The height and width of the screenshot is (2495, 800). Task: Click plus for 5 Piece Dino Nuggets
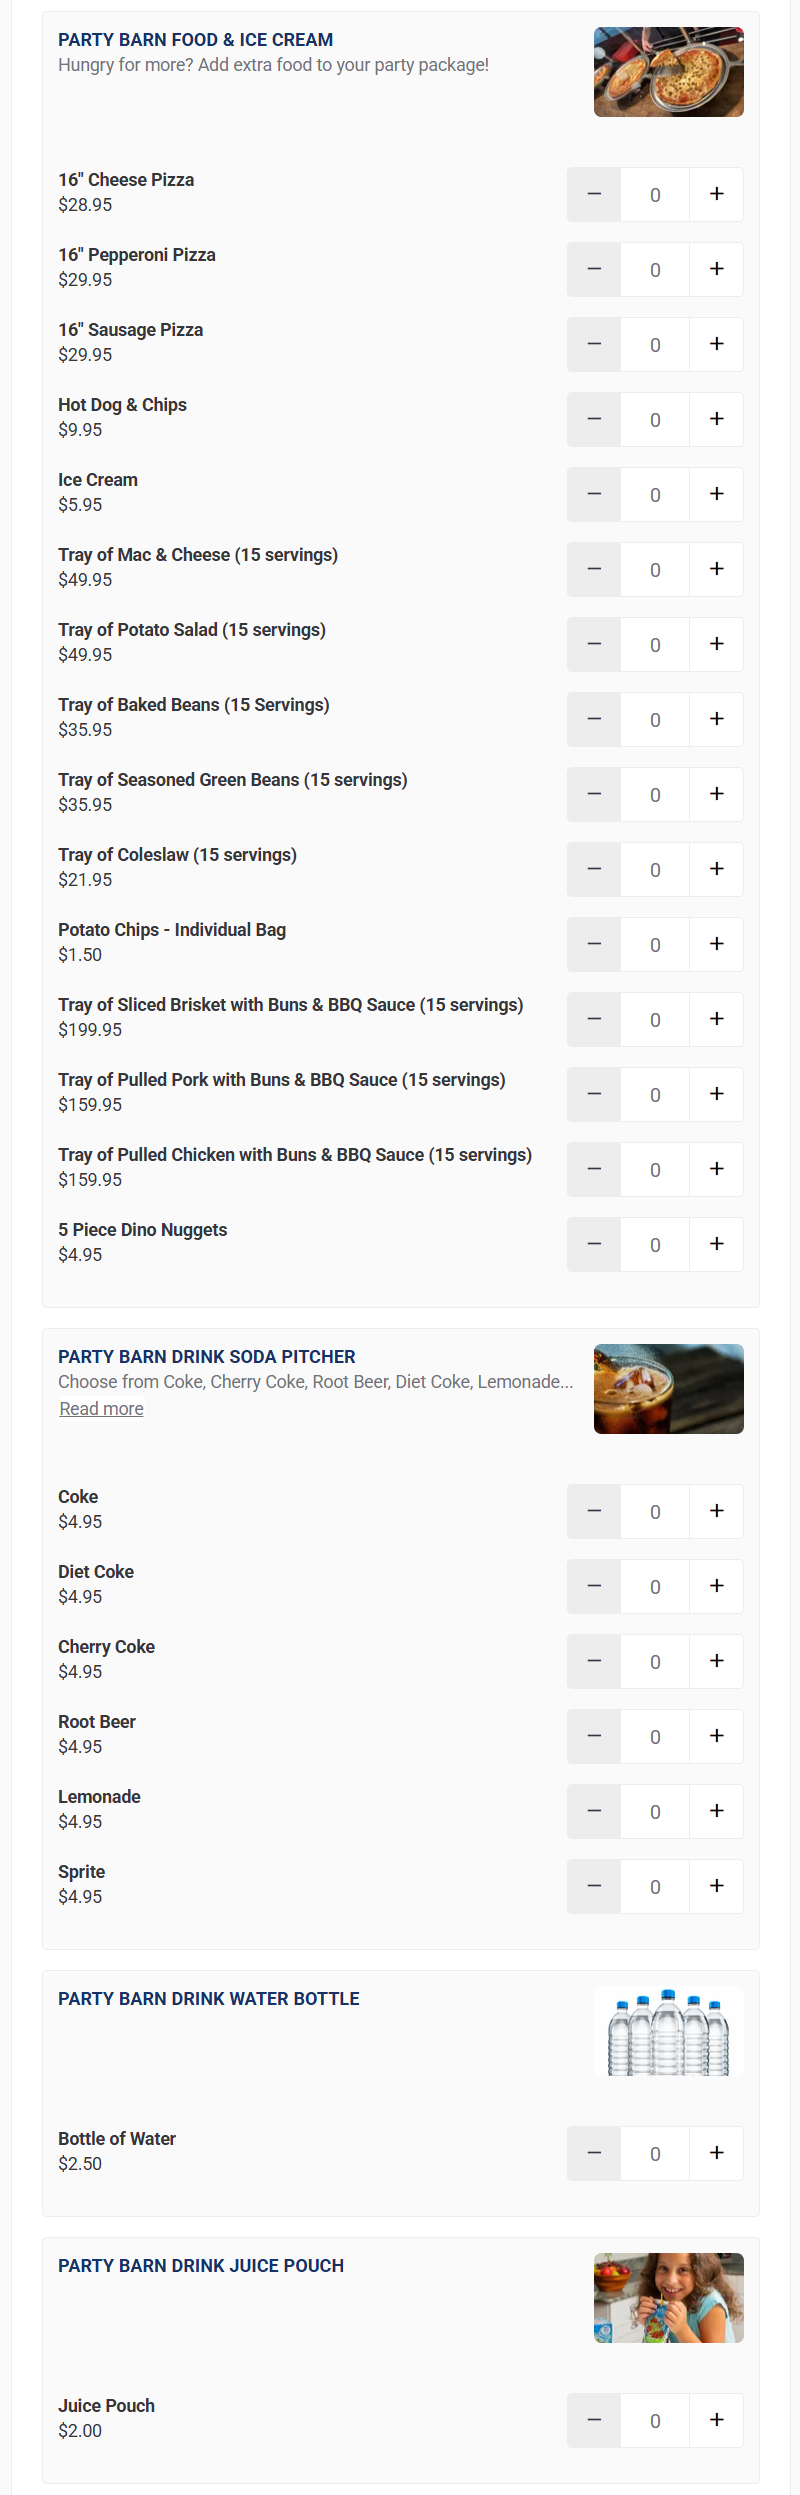(x=716, y=1244)
